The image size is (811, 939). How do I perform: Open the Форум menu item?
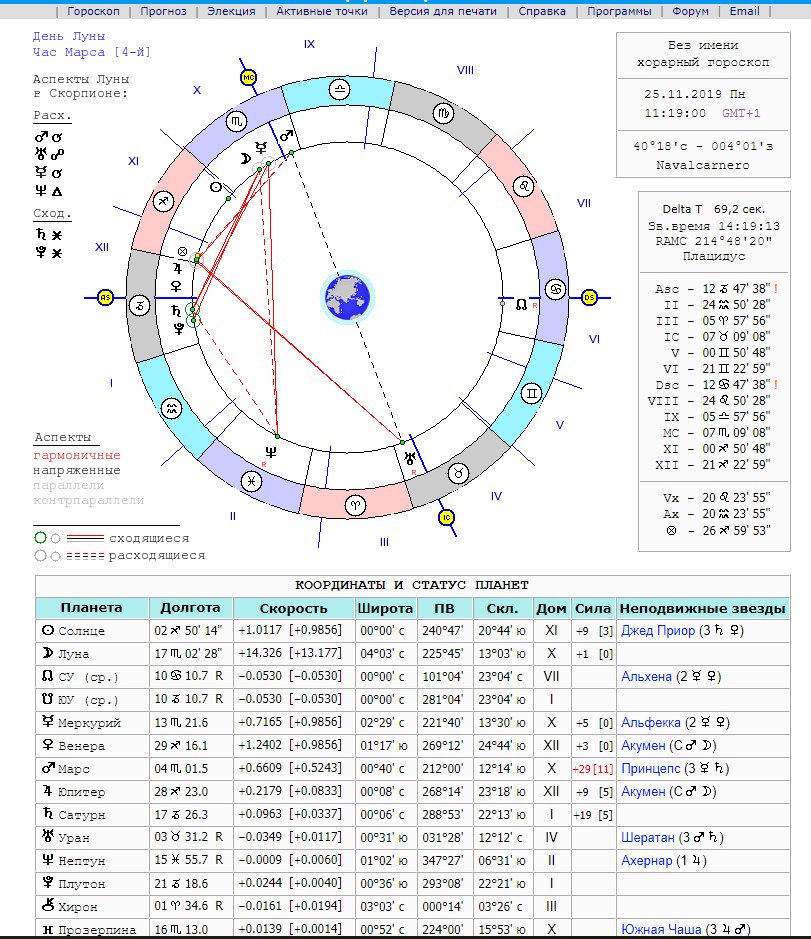click(x=690, y=11)
